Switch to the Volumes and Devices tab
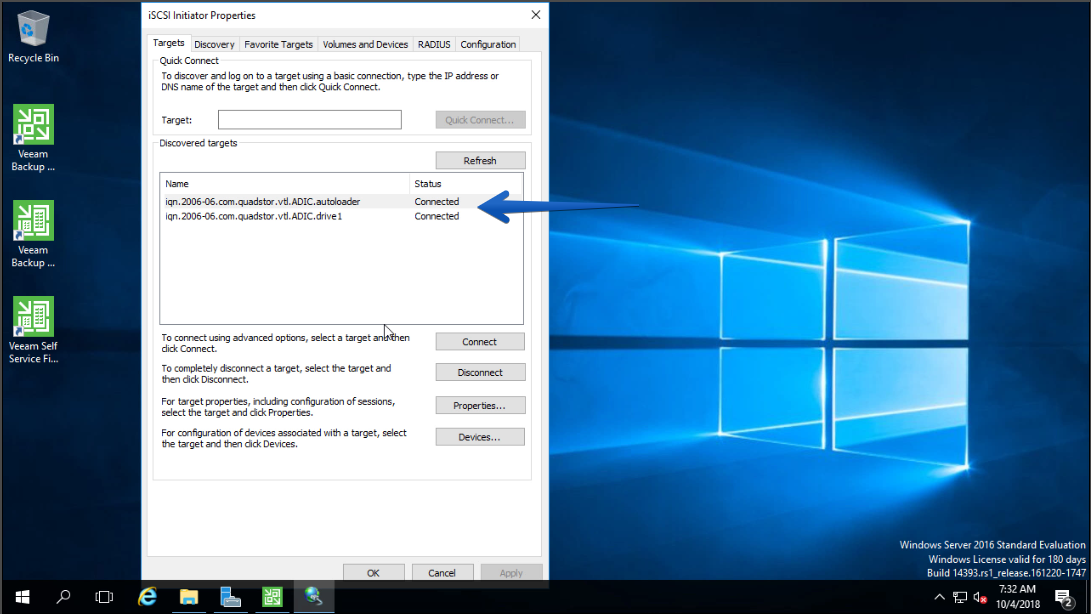1091x614 pixels. [x=365, y=44]
